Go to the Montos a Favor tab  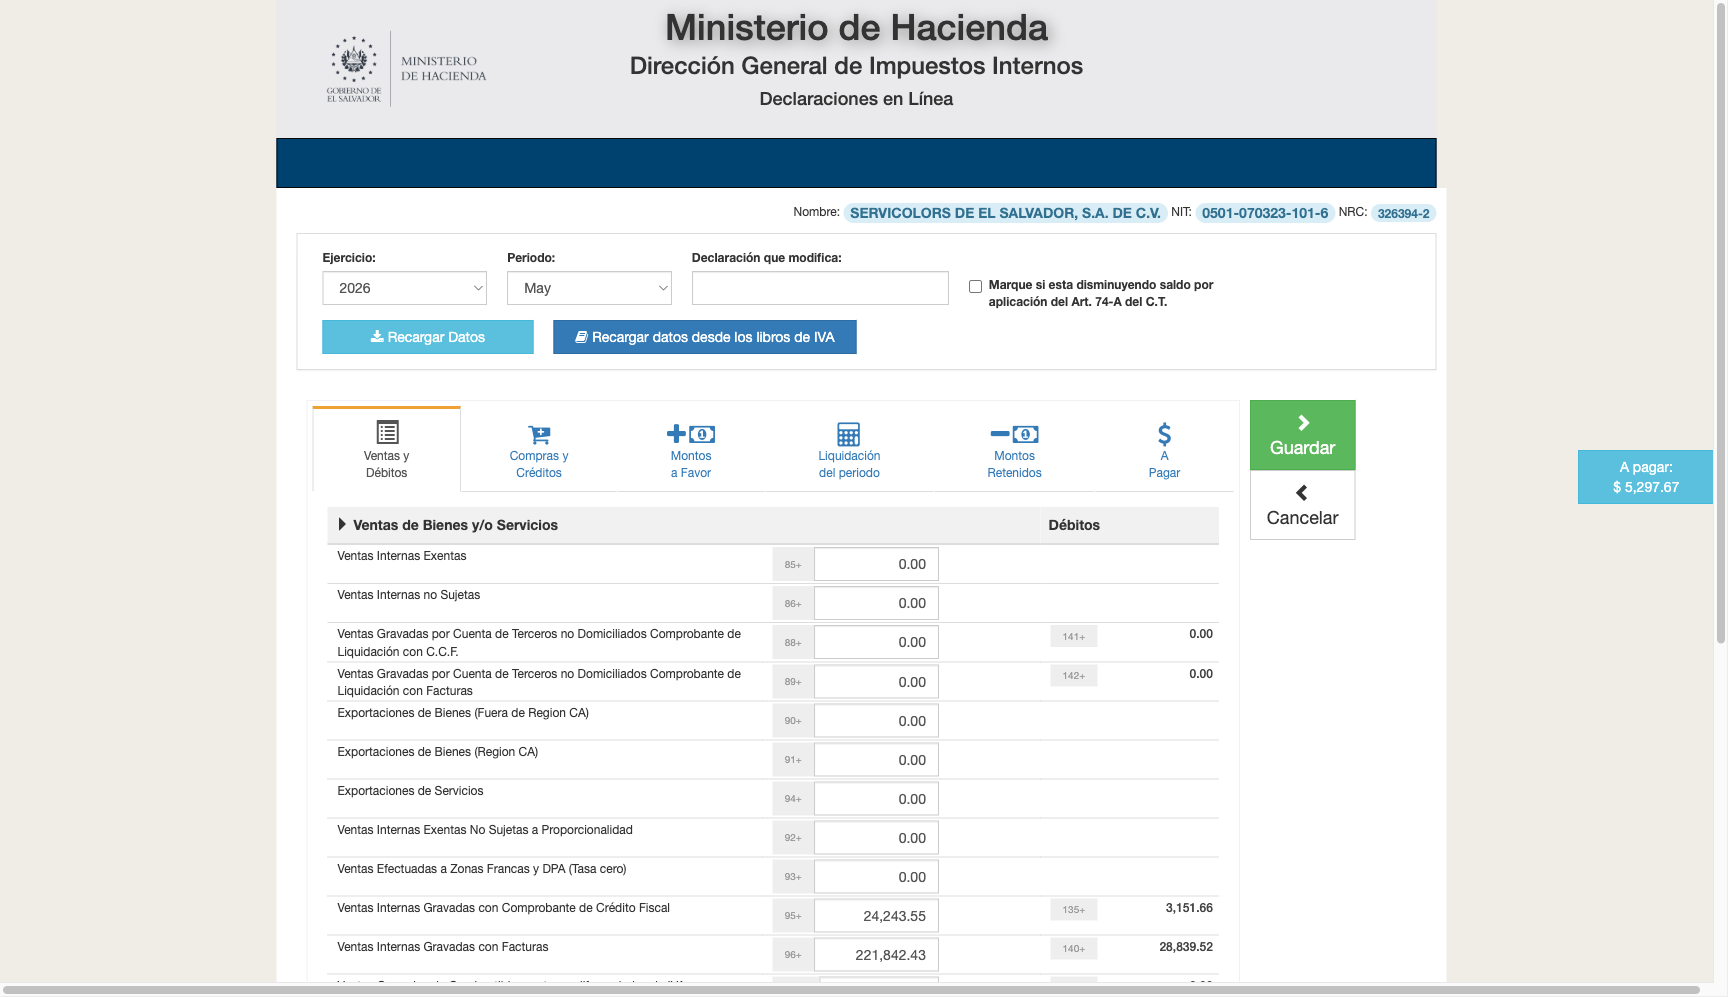(x=691, y=449)
